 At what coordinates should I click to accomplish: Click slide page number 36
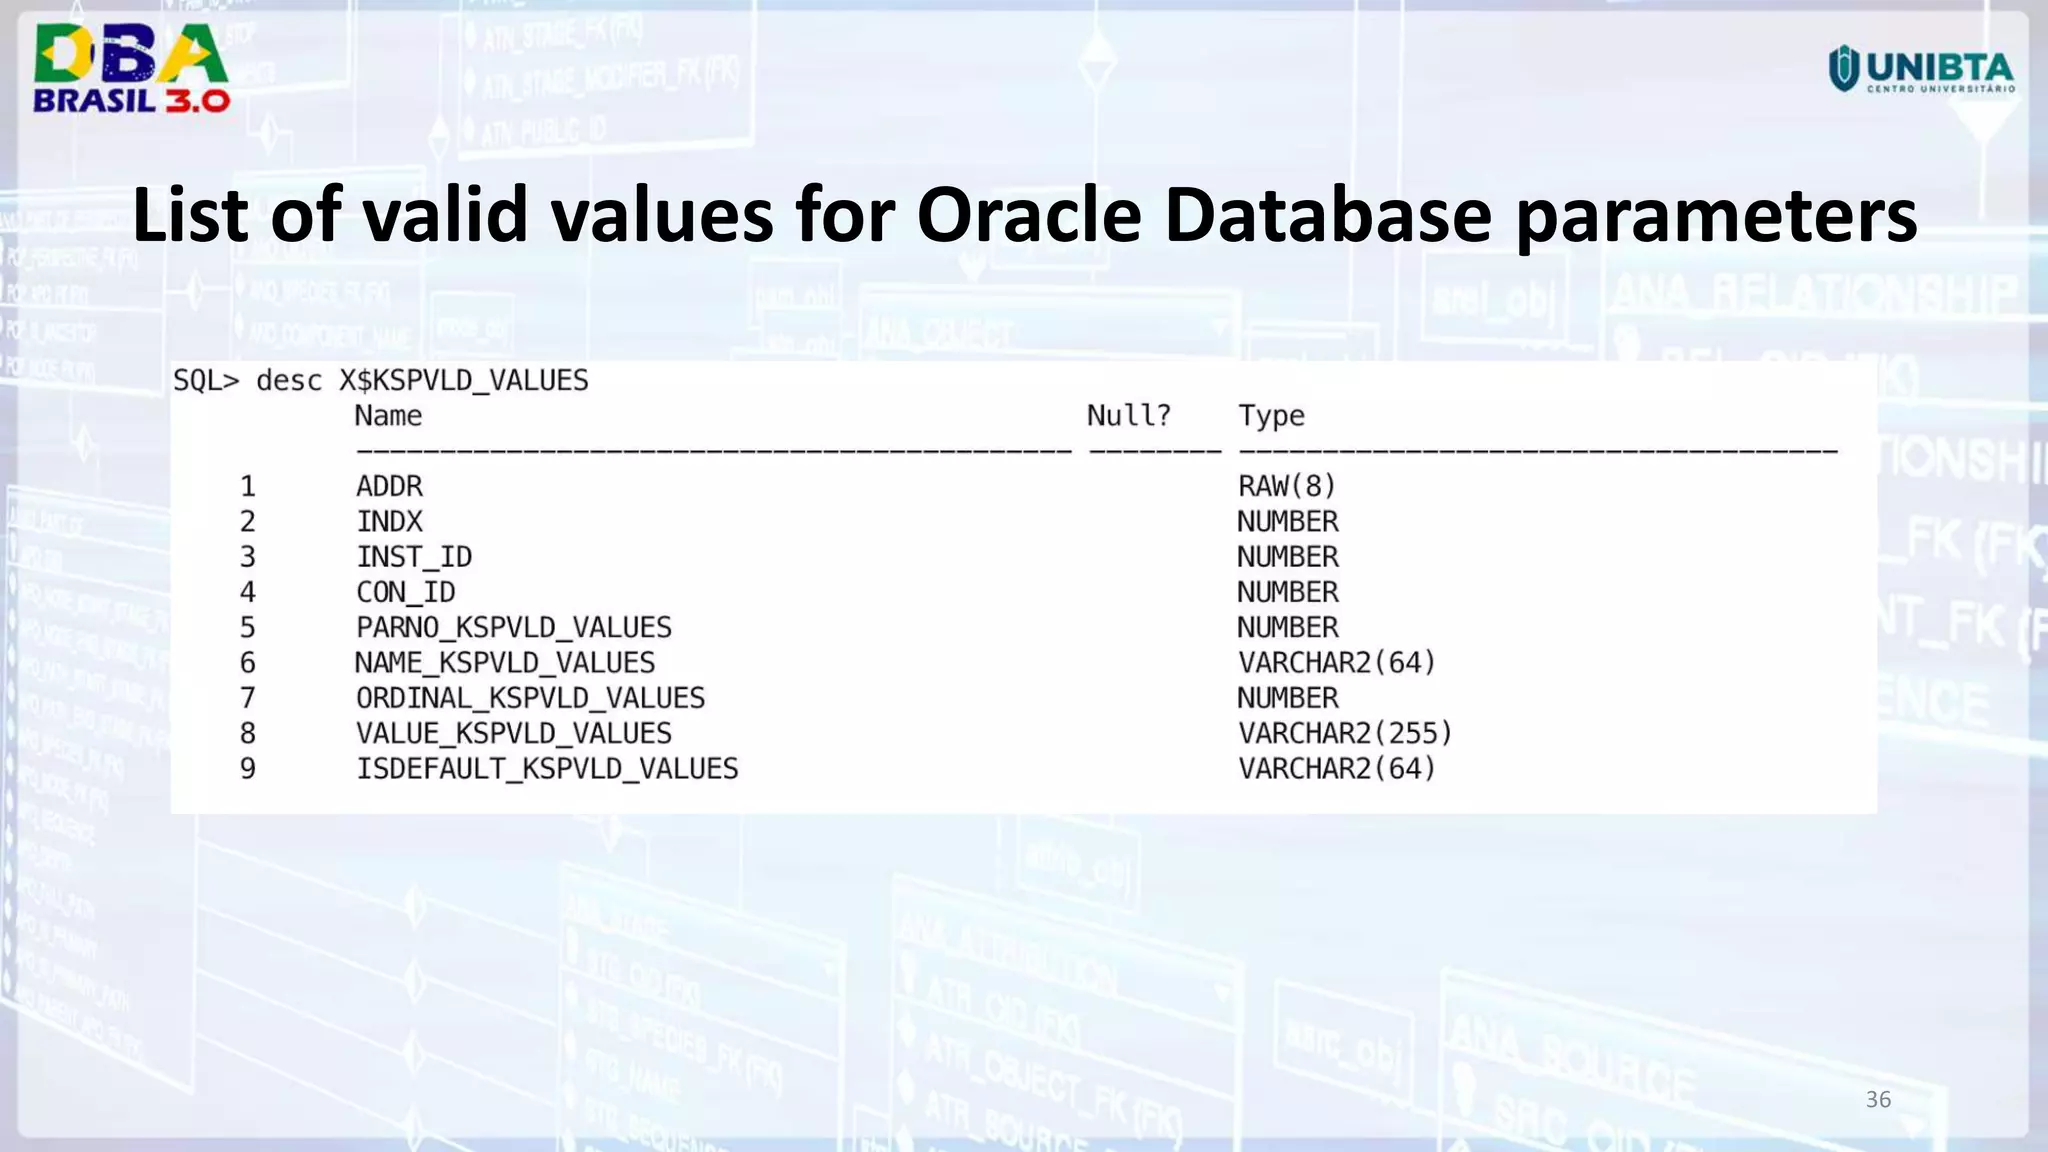pos(1878,1100)
